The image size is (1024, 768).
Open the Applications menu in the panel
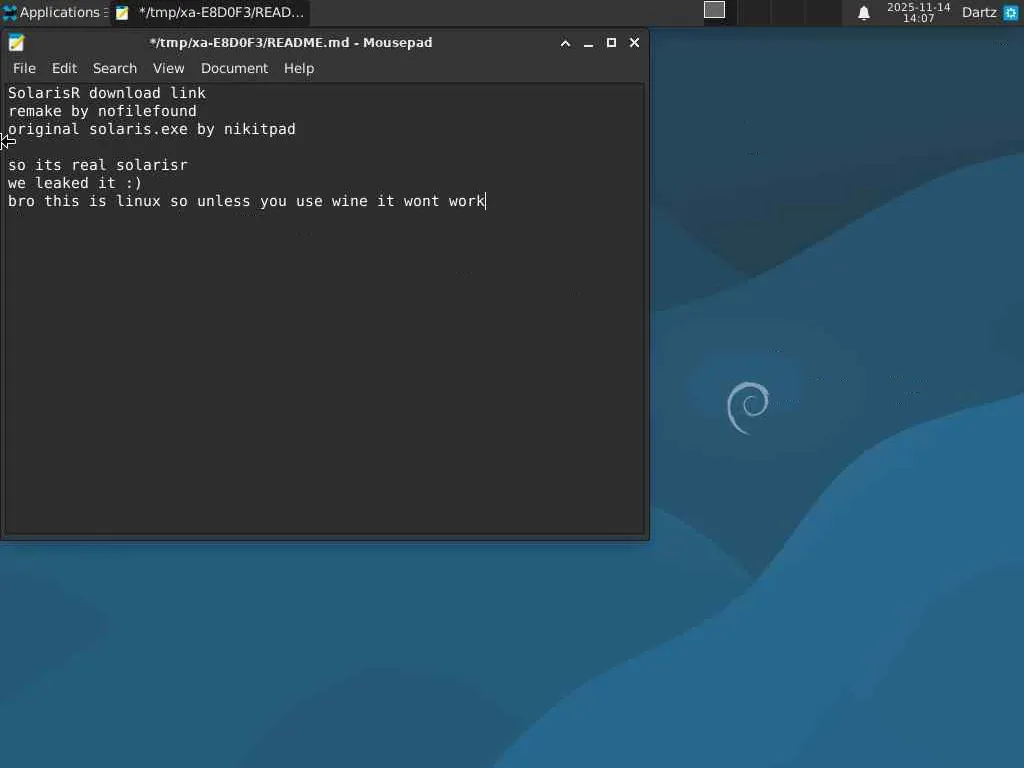point(55,12)
